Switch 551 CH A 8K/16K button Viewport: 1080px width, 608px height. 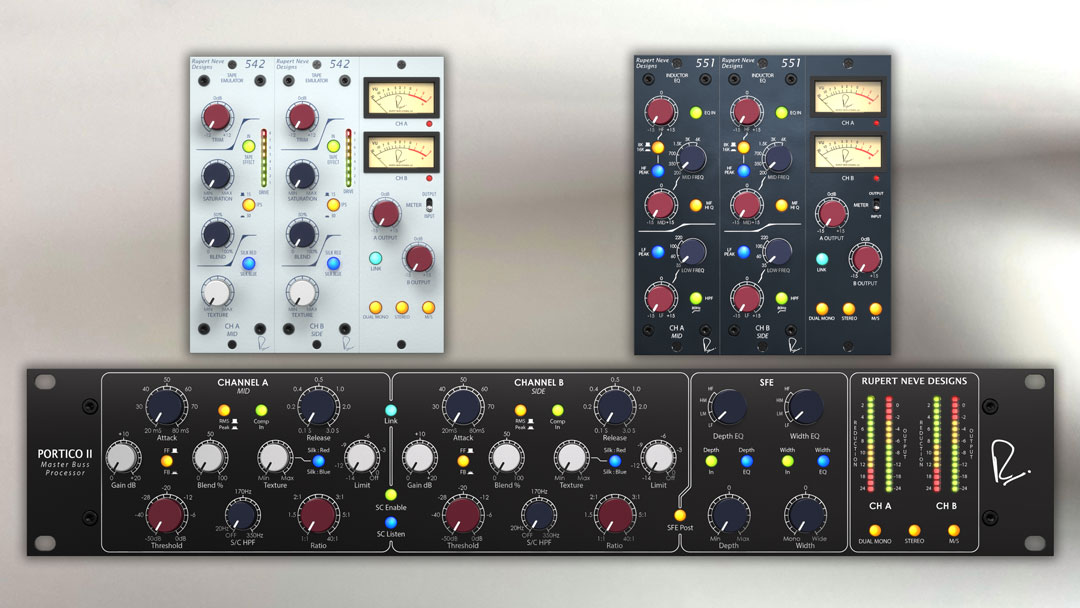tap(658, 147)
